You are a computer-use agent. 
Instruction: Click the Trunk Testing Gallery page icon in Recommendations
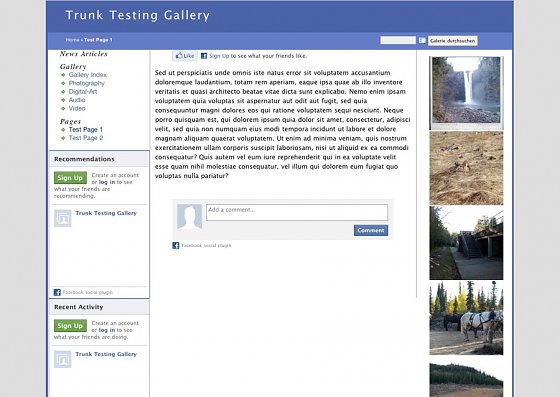pyautogui.click(x=62, y=218)
